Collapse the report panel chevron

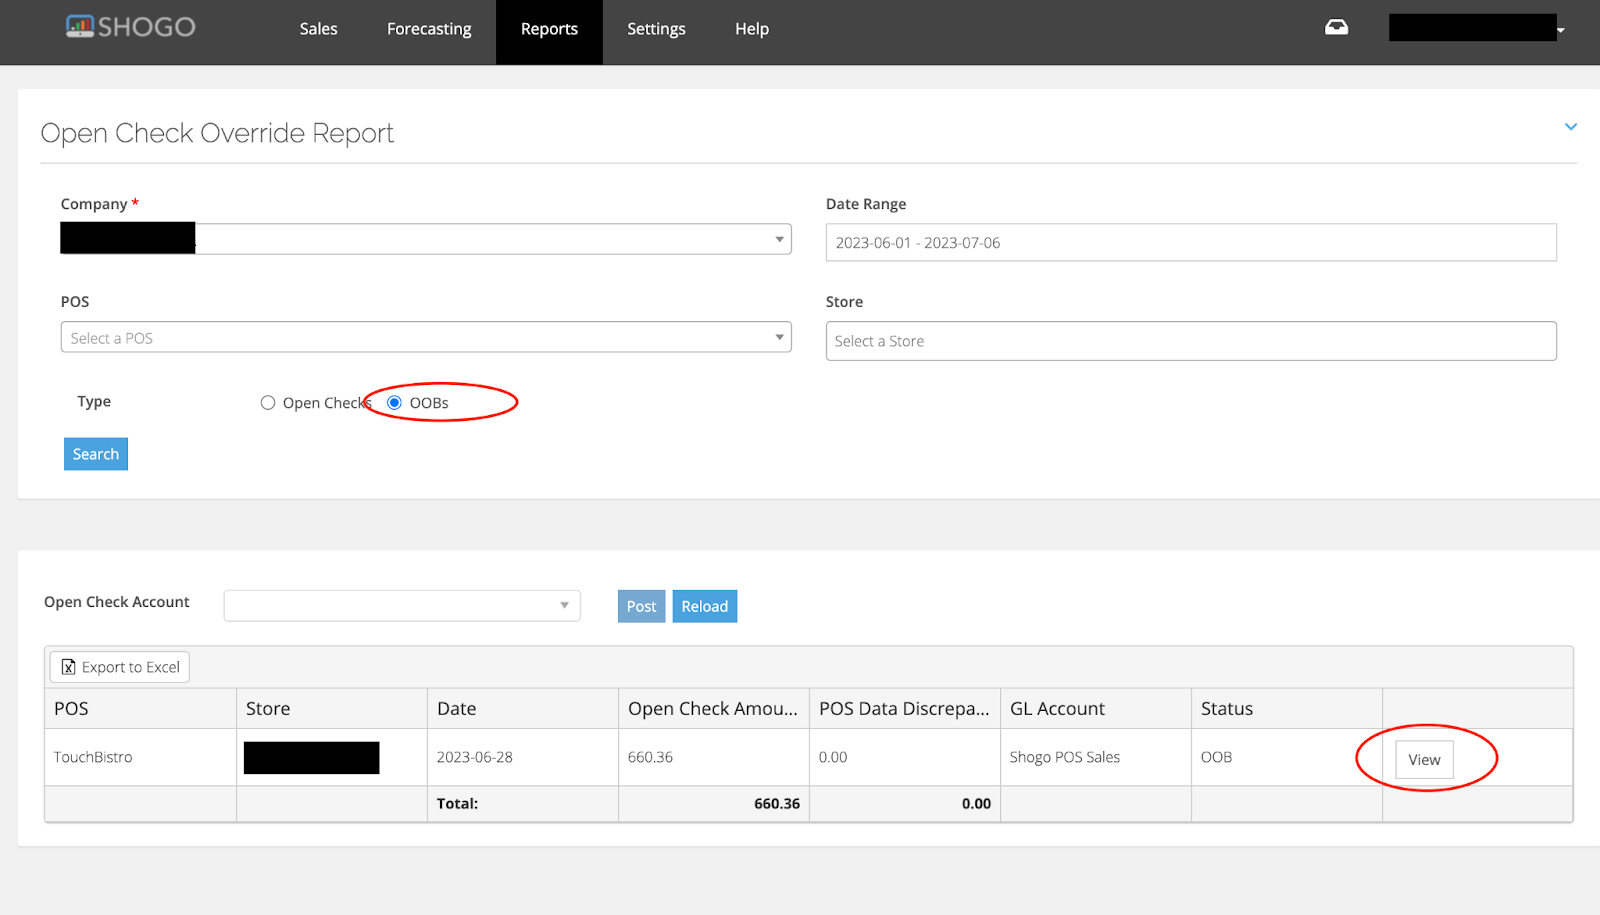point(1570,126)
